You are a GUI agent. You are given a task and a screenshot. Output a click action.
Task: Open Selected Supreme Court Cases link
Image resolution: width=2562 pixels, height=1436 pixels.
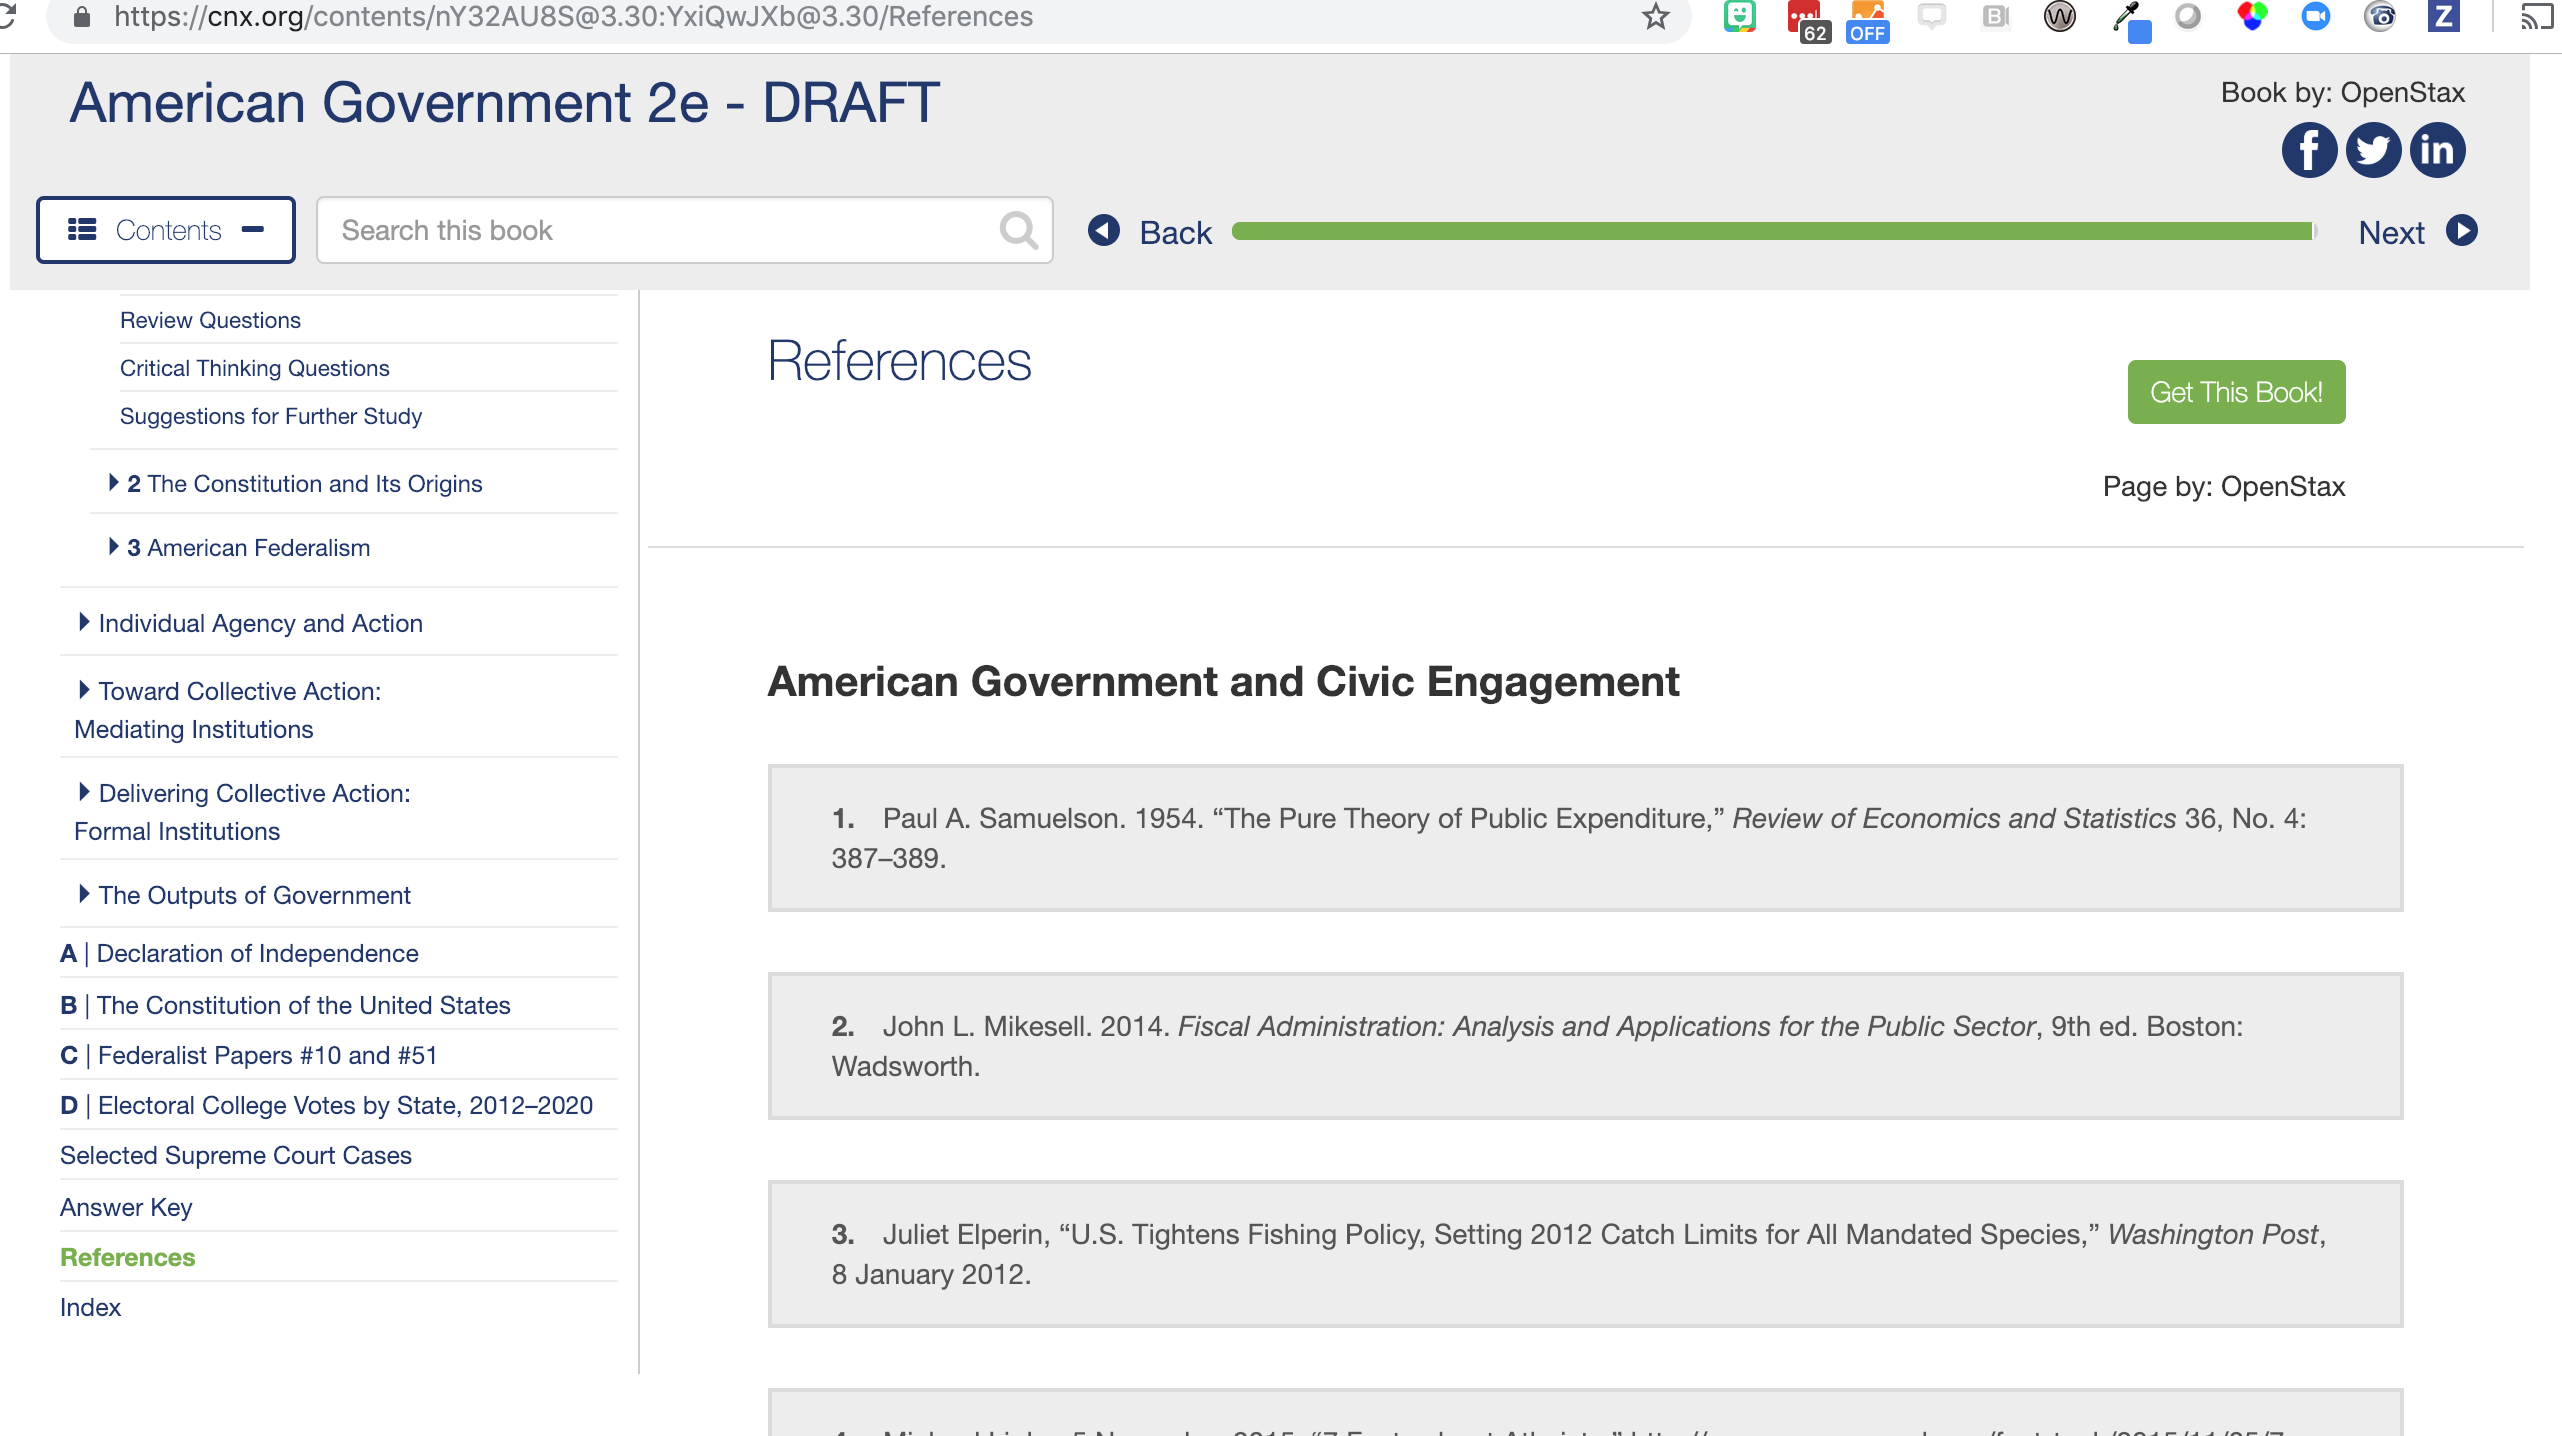pyautogui.click(x=236, y=1155)
